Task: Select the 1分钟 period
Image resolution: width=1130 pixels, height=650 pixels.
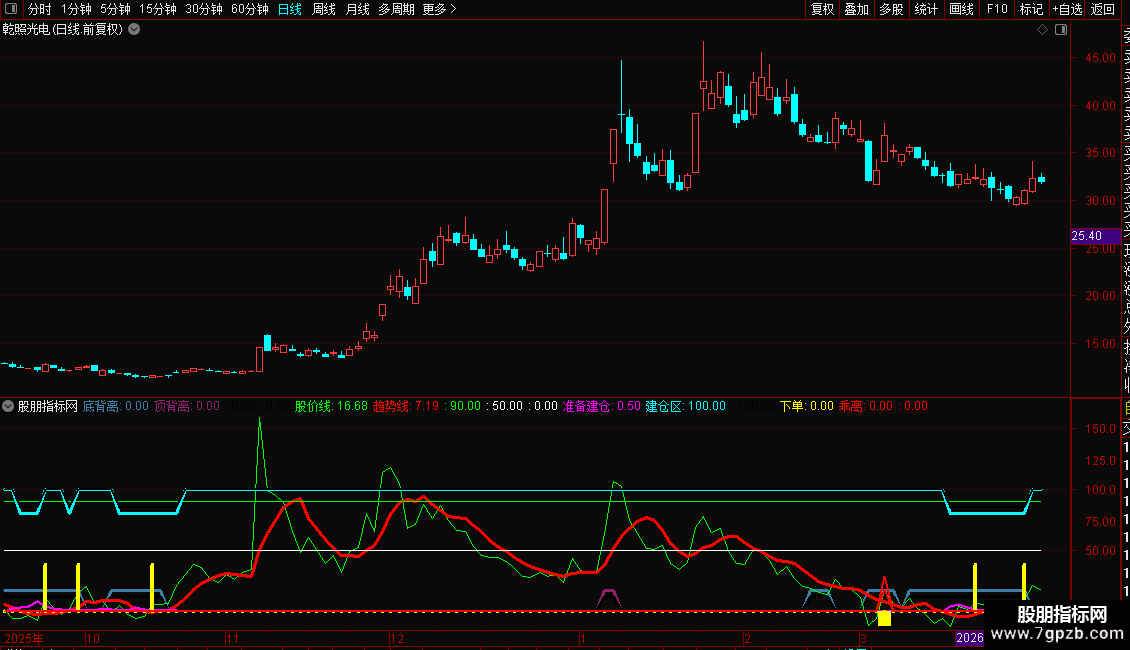Action: 76,9
